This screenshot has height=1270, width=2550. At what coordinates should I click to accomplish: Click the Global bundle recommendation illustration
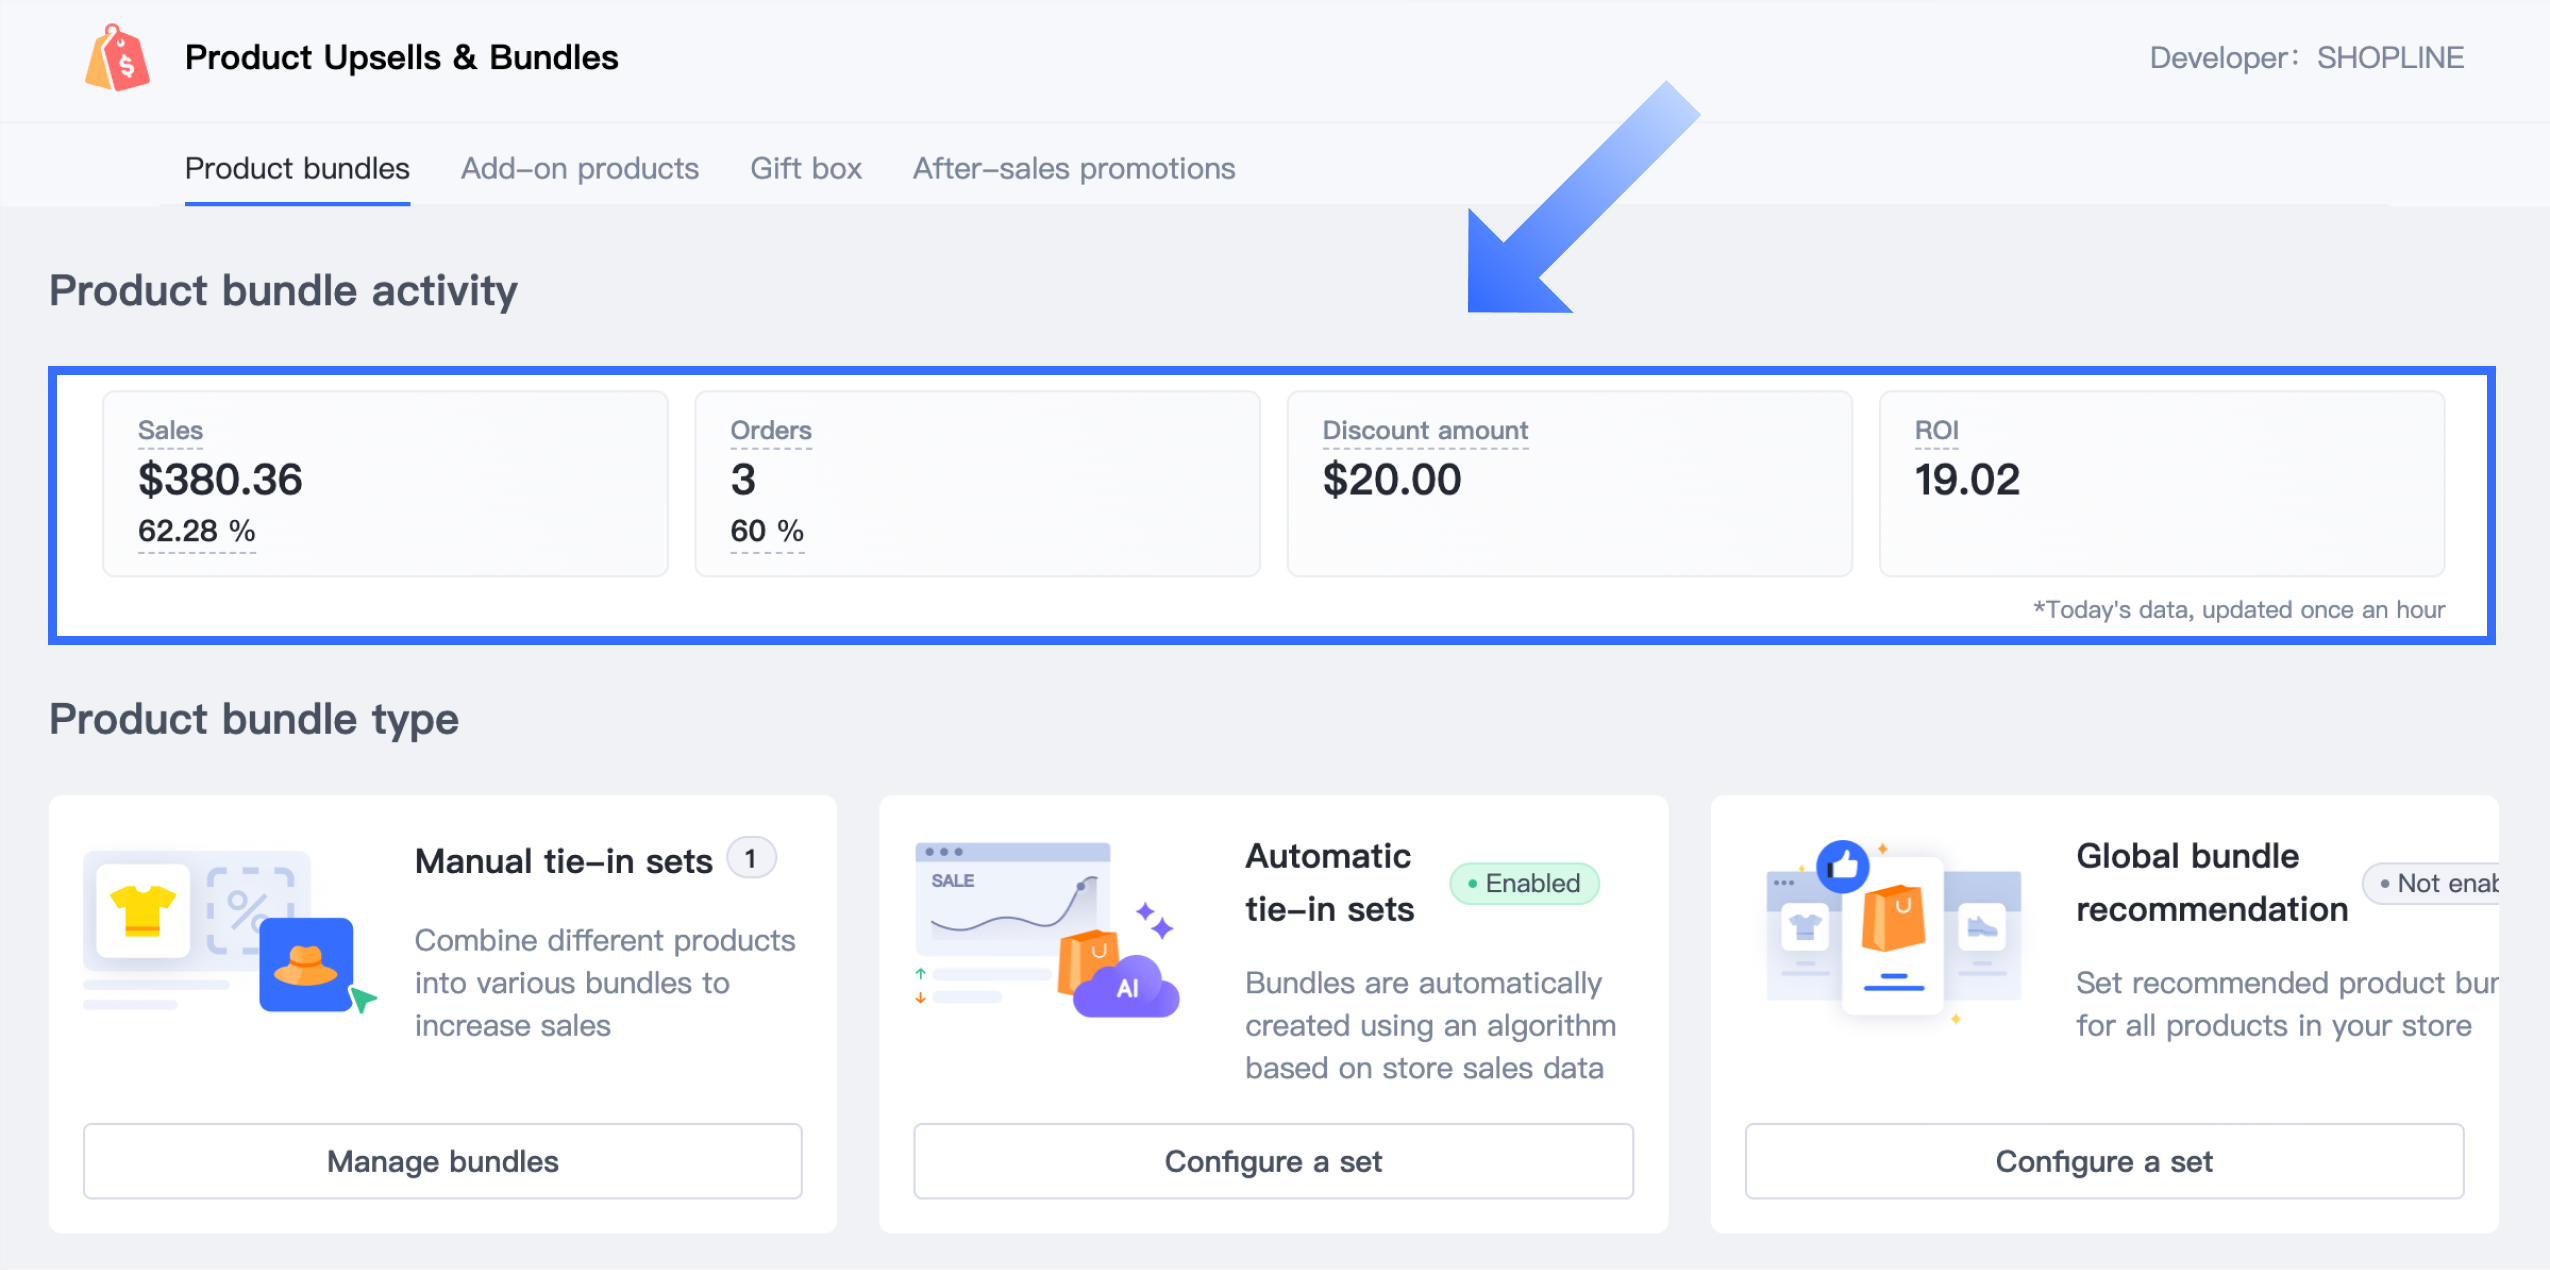coord(1892,930)
